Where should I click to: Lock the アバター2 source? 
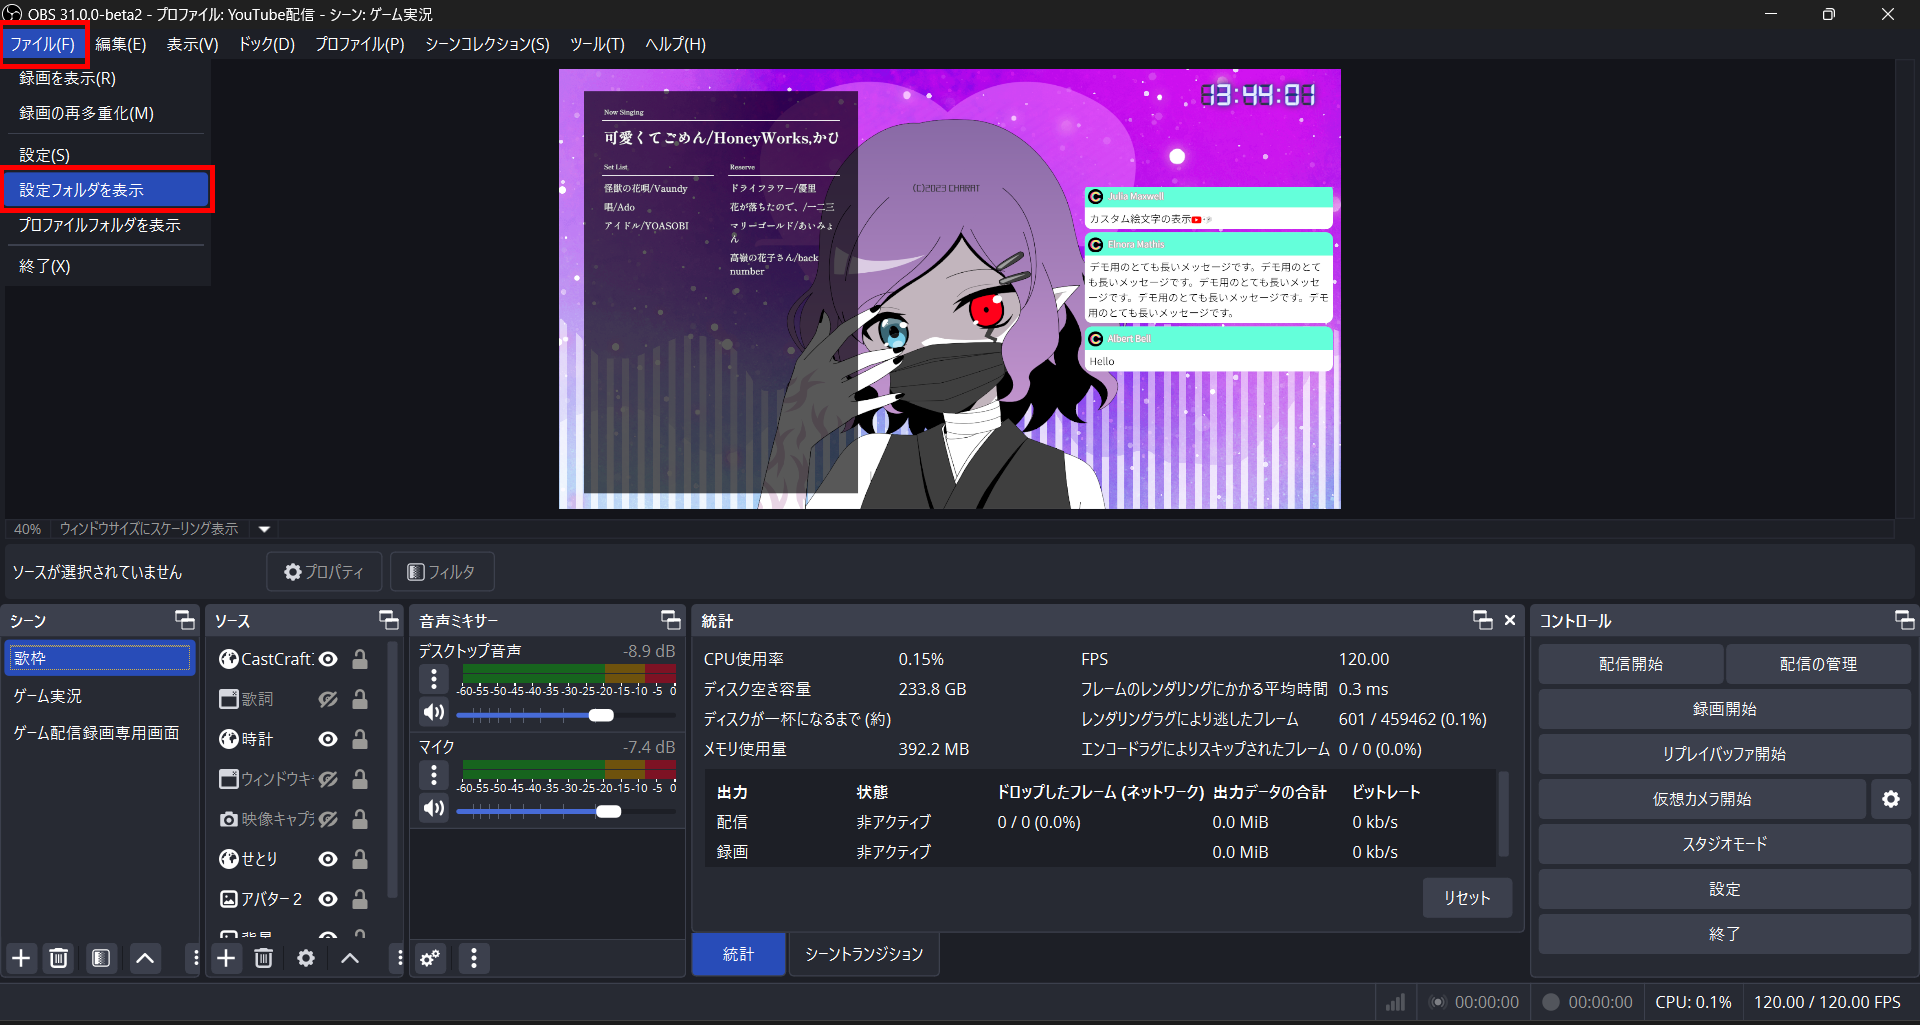pyautogui.click(x=360, y=899)
